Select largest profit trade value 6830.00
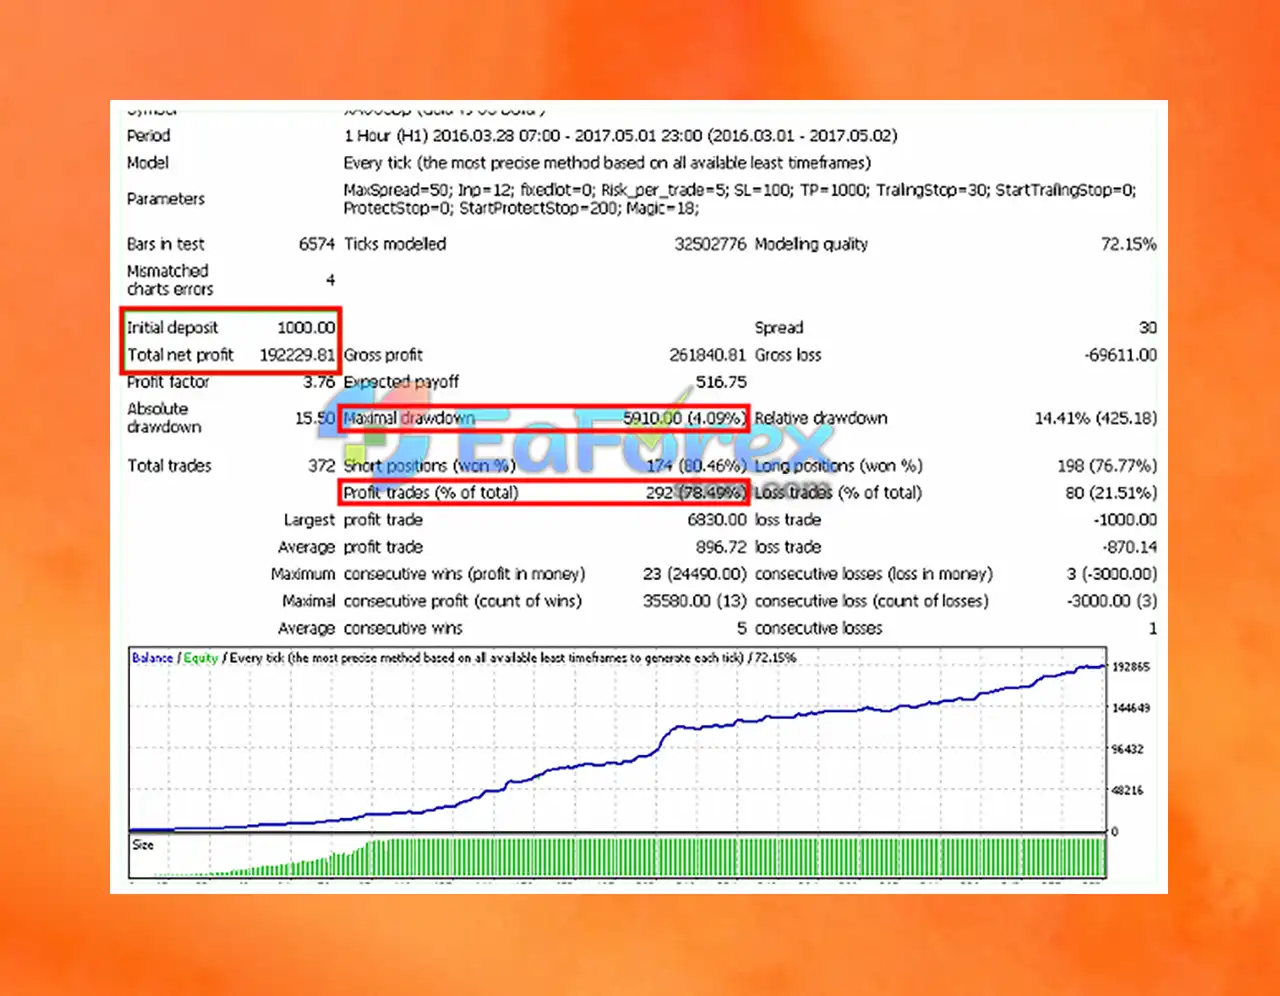The width and height of the screenshot is (1280, 996). tap(717, 519)
